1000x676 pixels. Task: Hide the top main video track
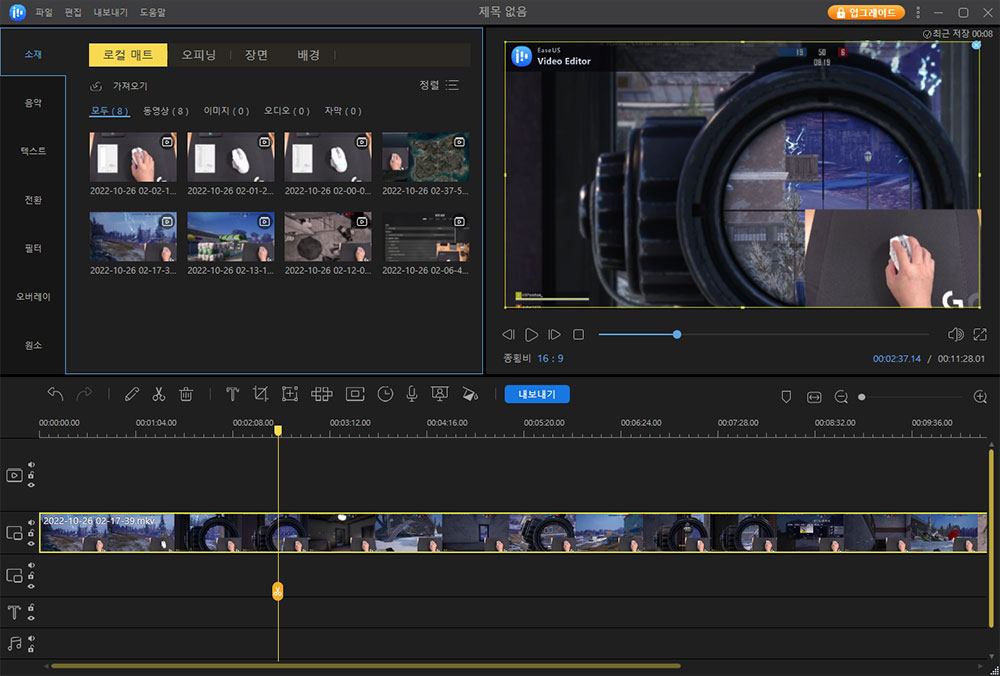click(x=31, y=485)
